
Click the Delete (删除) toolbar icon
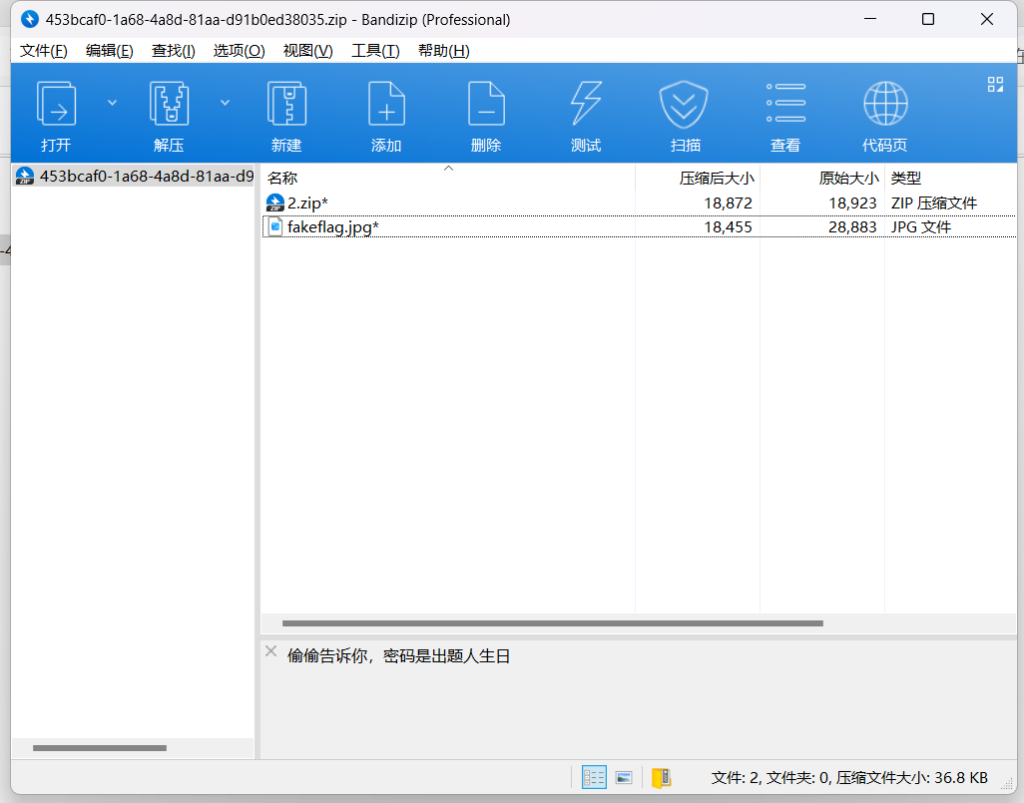[x=486, y=104]
